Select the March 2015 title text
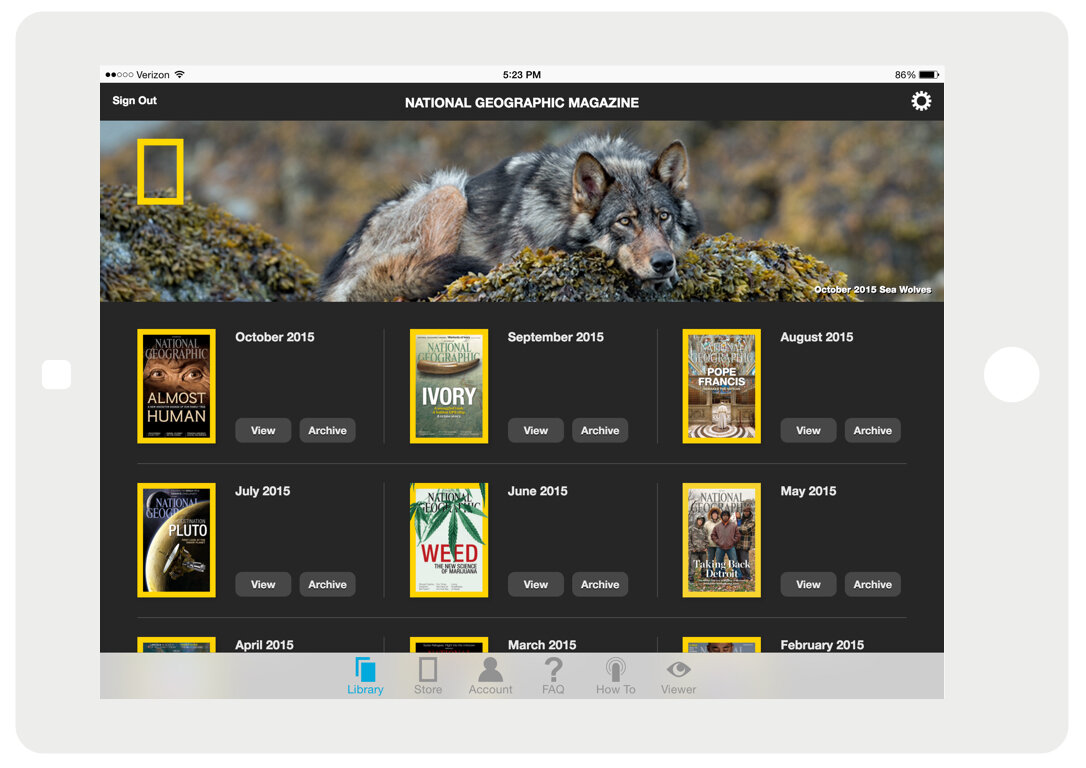 click(x=542, y=645)
